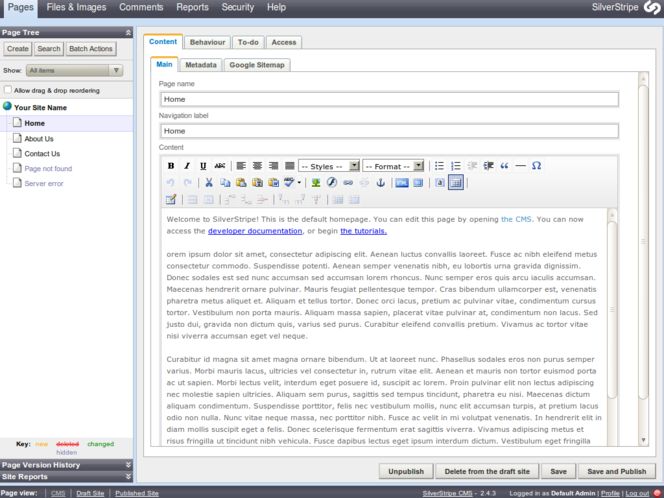This screenshot has height=498, width=664.
Task: Insert a bulleted list
Action: pyautogui.click(x=439, y=166)
